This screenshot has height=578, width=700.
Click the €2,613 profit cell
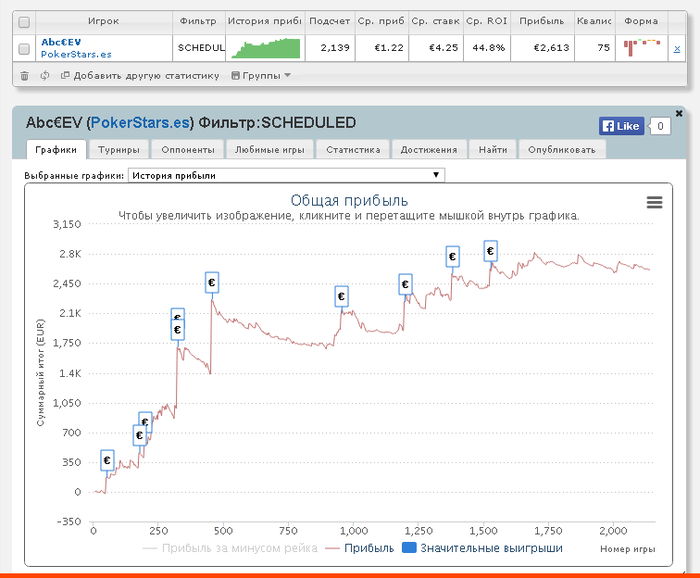pos(542,48)
